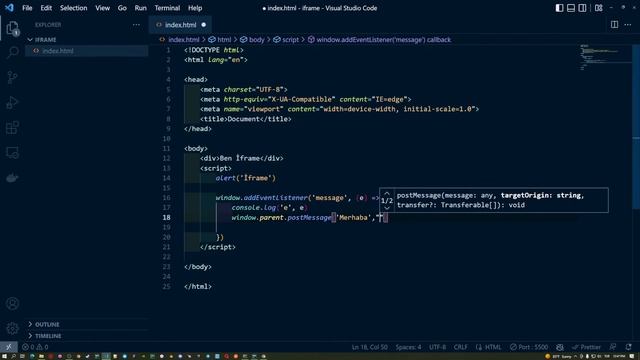Open the View menu

[102, 8]
